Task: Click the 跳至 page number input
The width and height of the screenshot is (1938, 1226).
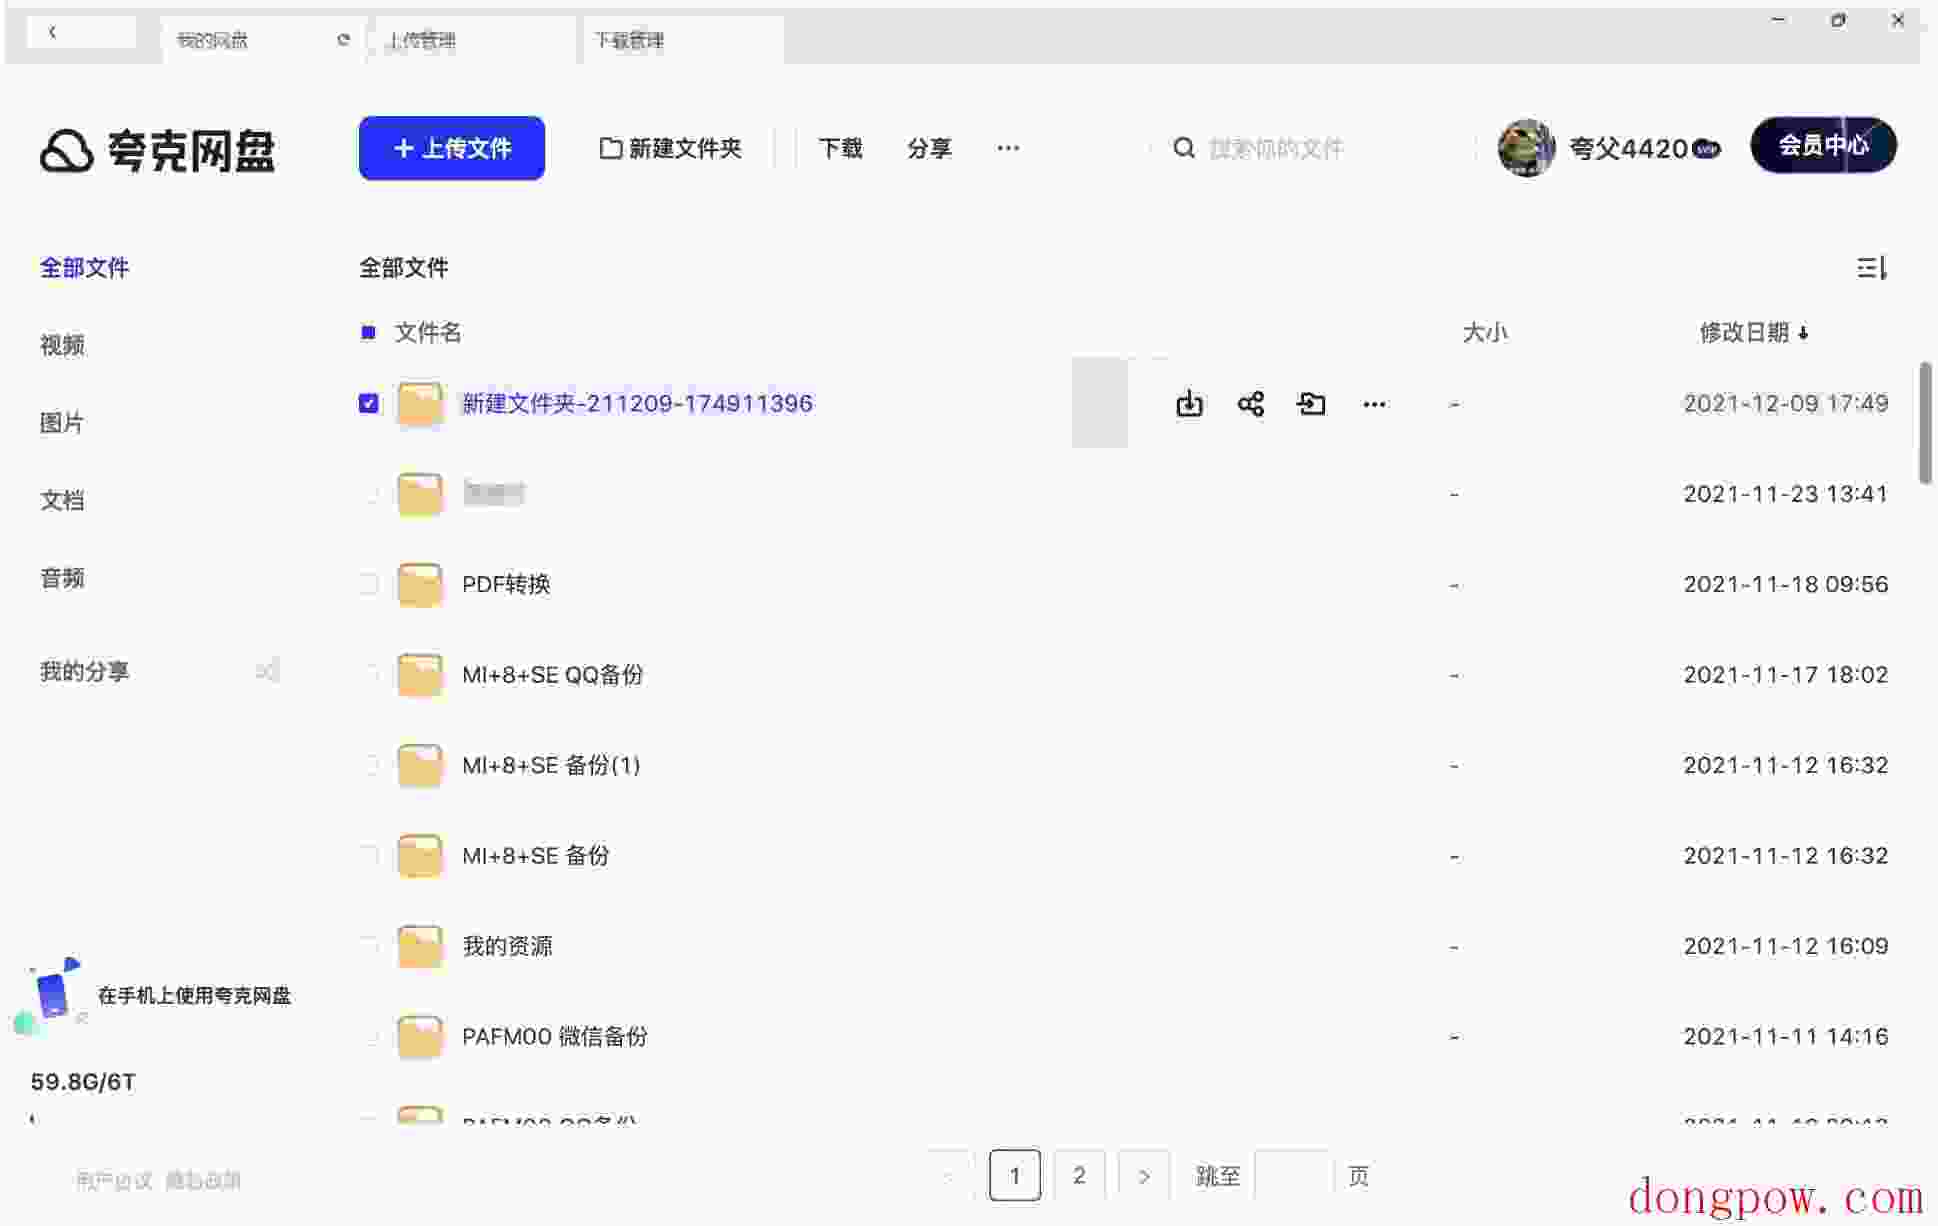Action: [x=1293, y=1176]
